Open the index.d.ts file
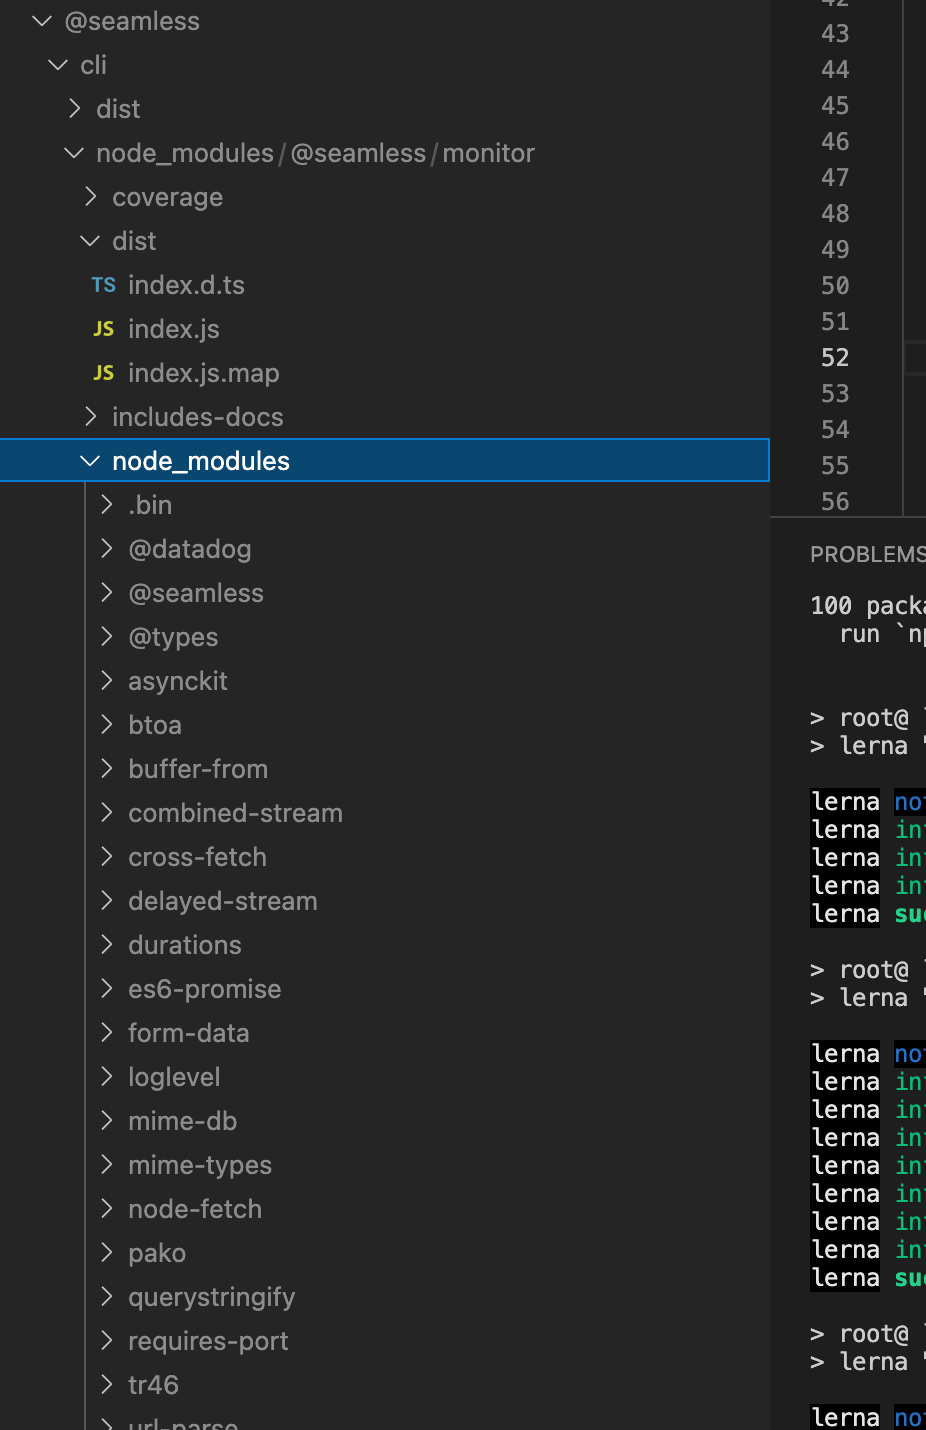926x1430 pixels. [186, 285]
